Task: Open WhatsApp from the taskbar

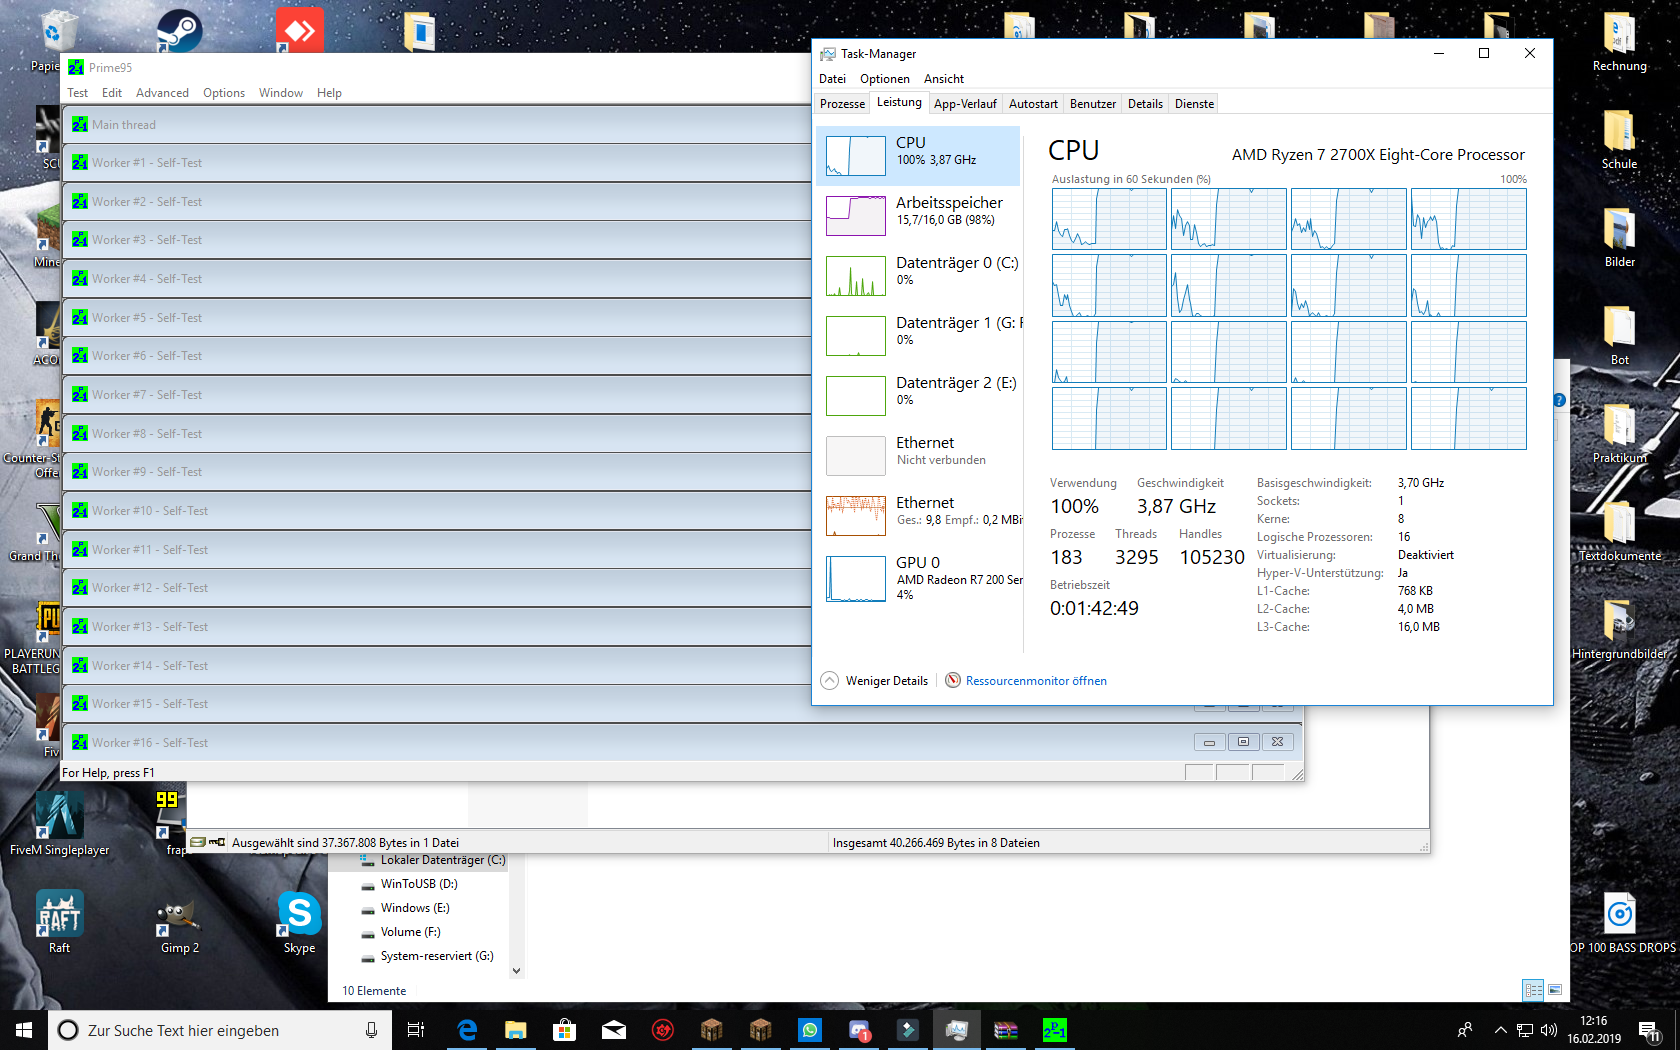Action: point(810,1030)
